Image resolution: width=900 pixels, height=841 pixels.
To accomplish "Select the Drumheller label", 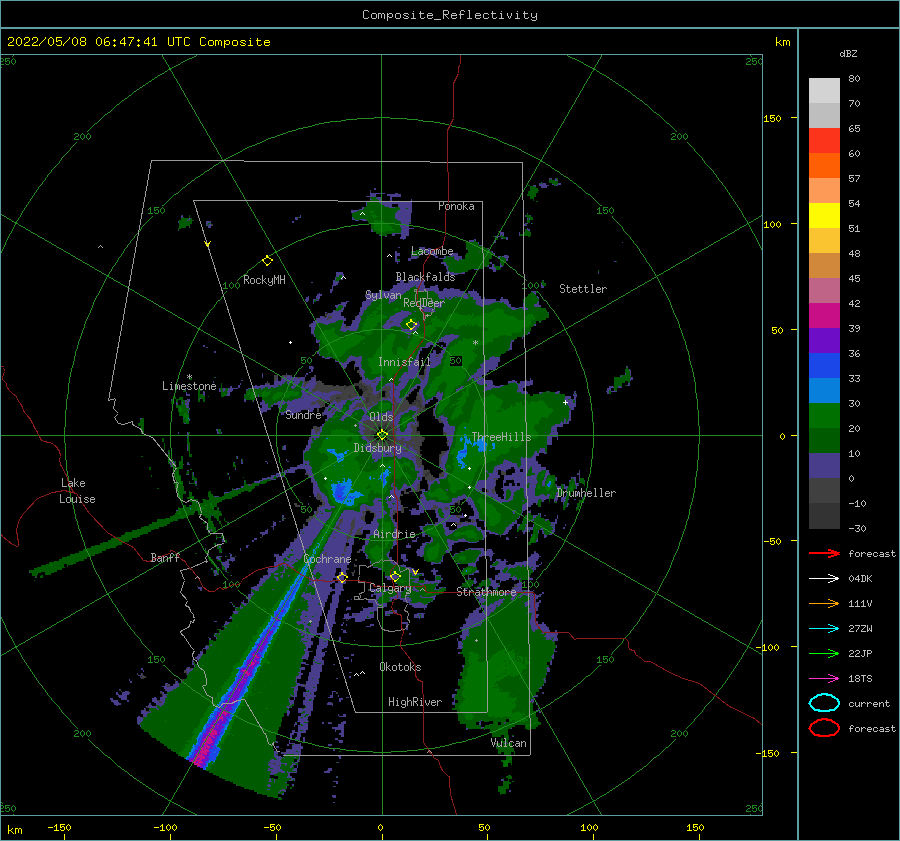I will click(586, 493).
